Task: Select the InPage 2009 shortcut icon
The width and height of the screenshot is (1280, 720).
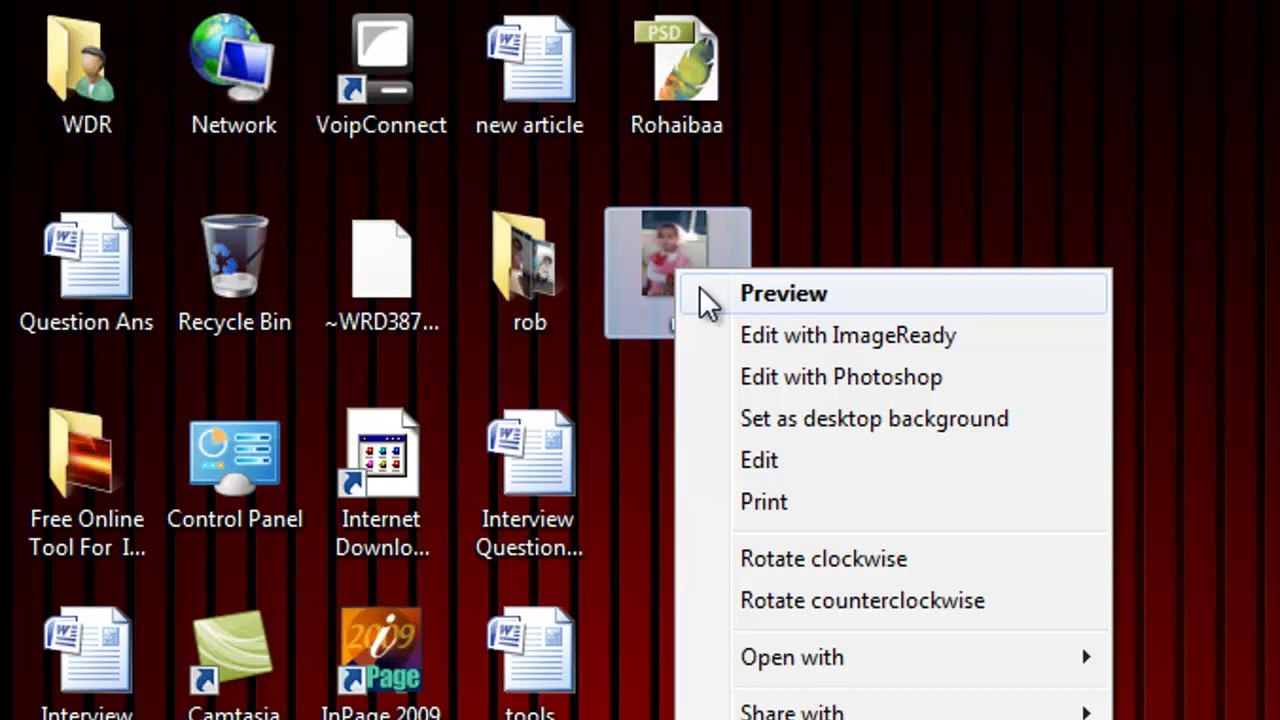Action: (x=381, y=652)
